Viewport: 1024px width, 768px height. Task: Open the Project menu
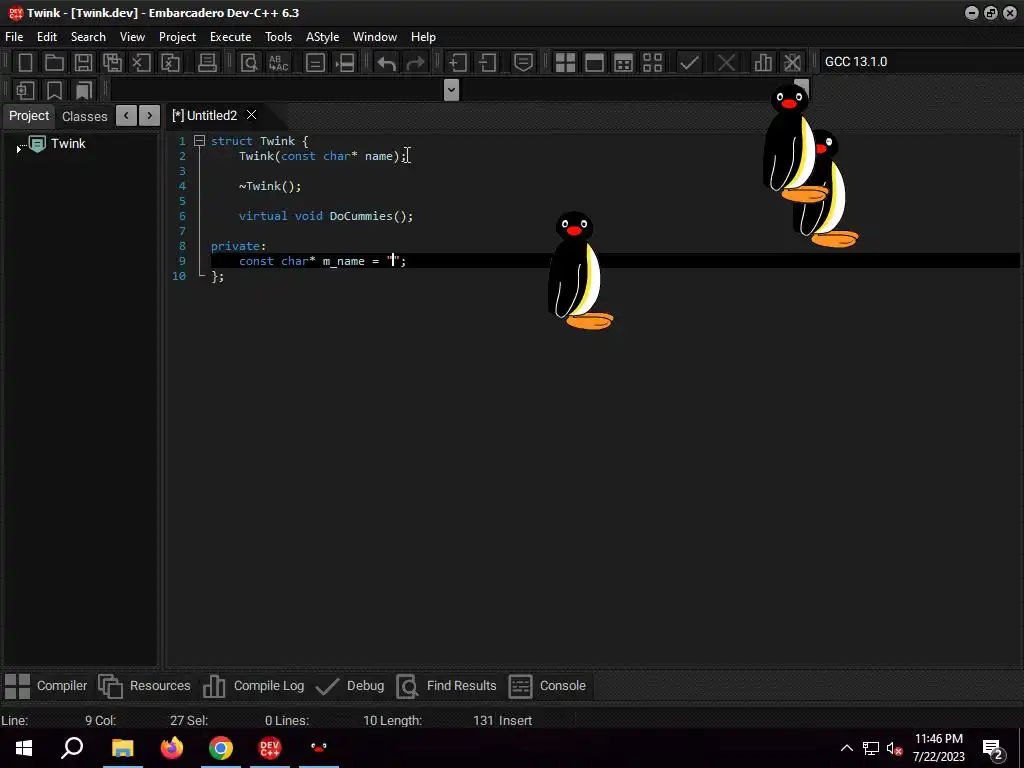[177, 37]
